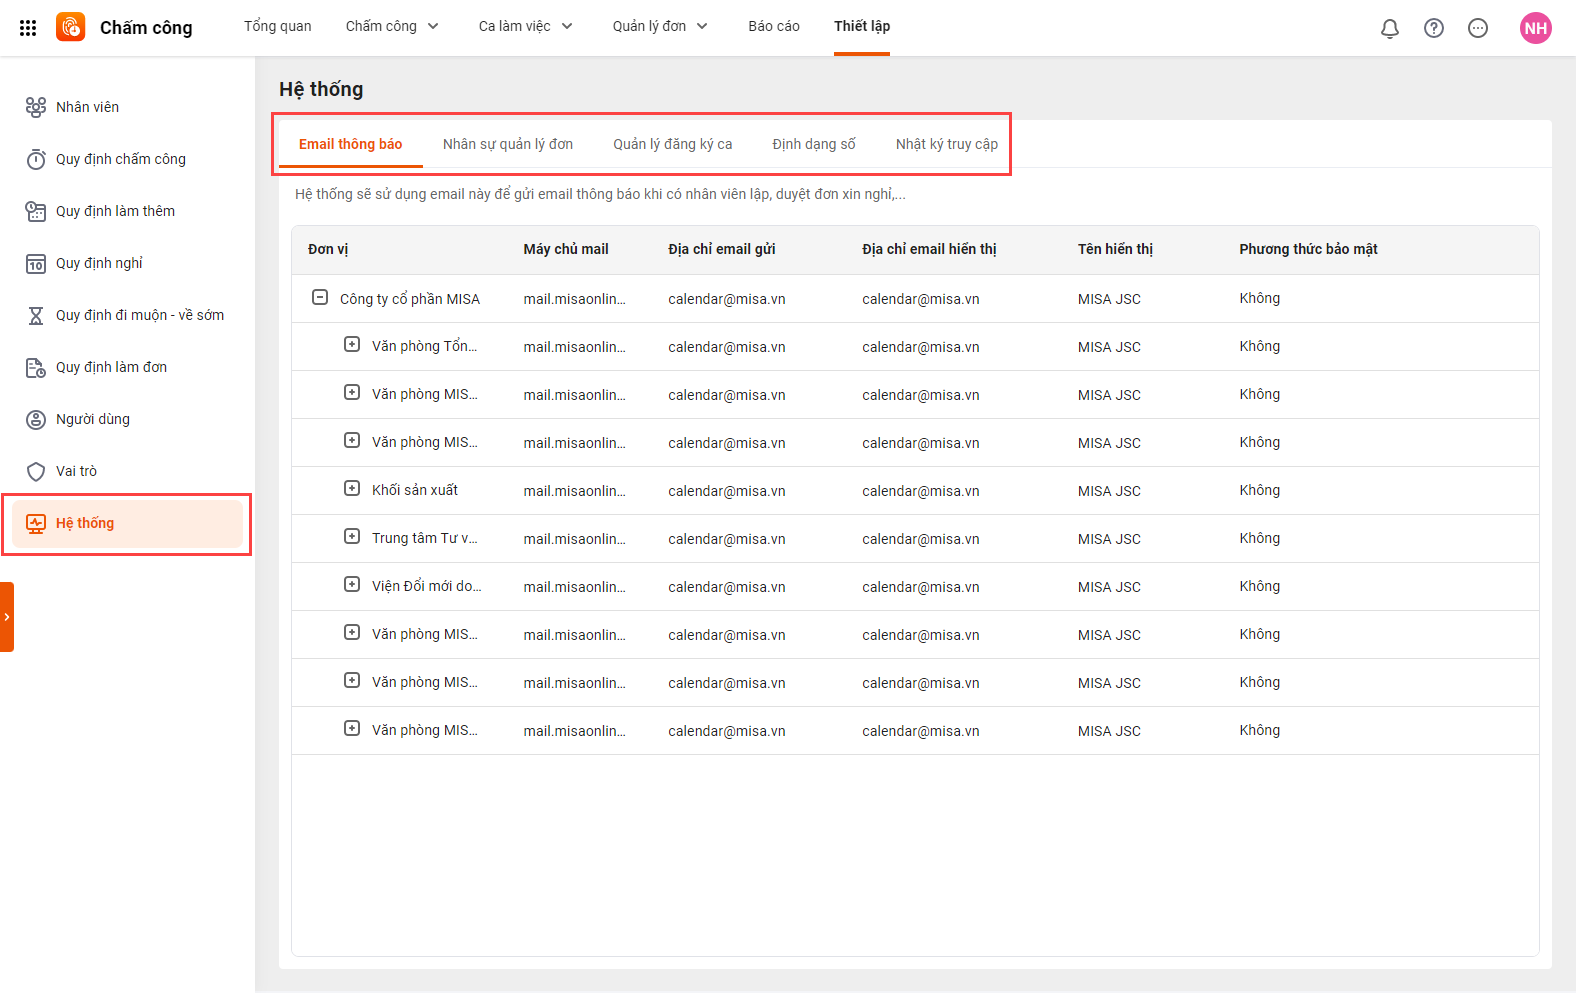Open Quy định chấm công settings
1576x993 pixels.
127,159
